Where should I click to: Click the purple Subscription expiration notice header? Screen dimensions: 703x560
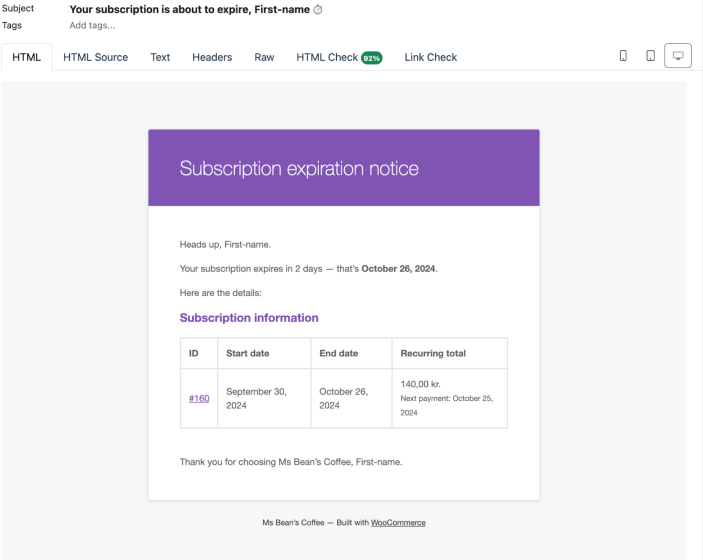pyautogui.click(x=343, y=168)
